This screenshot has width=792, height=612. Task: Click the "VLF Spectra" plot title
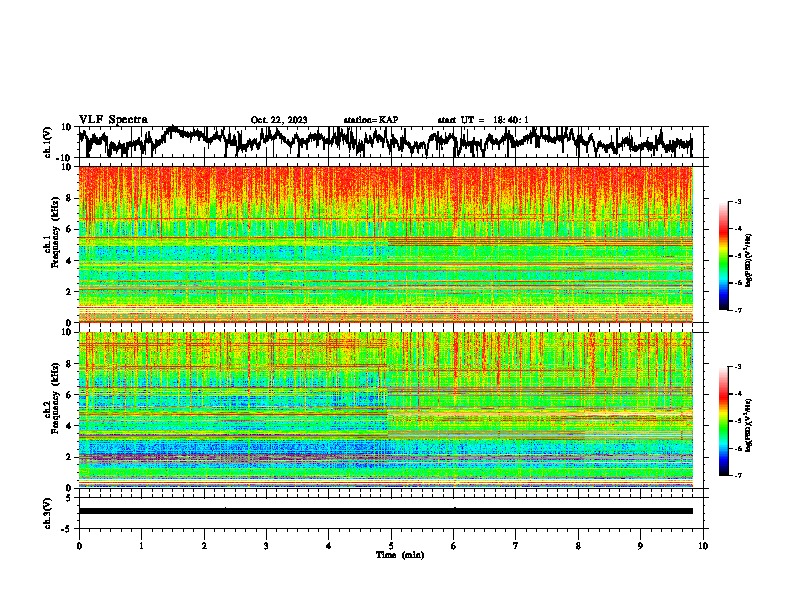(x=113, y=119)
